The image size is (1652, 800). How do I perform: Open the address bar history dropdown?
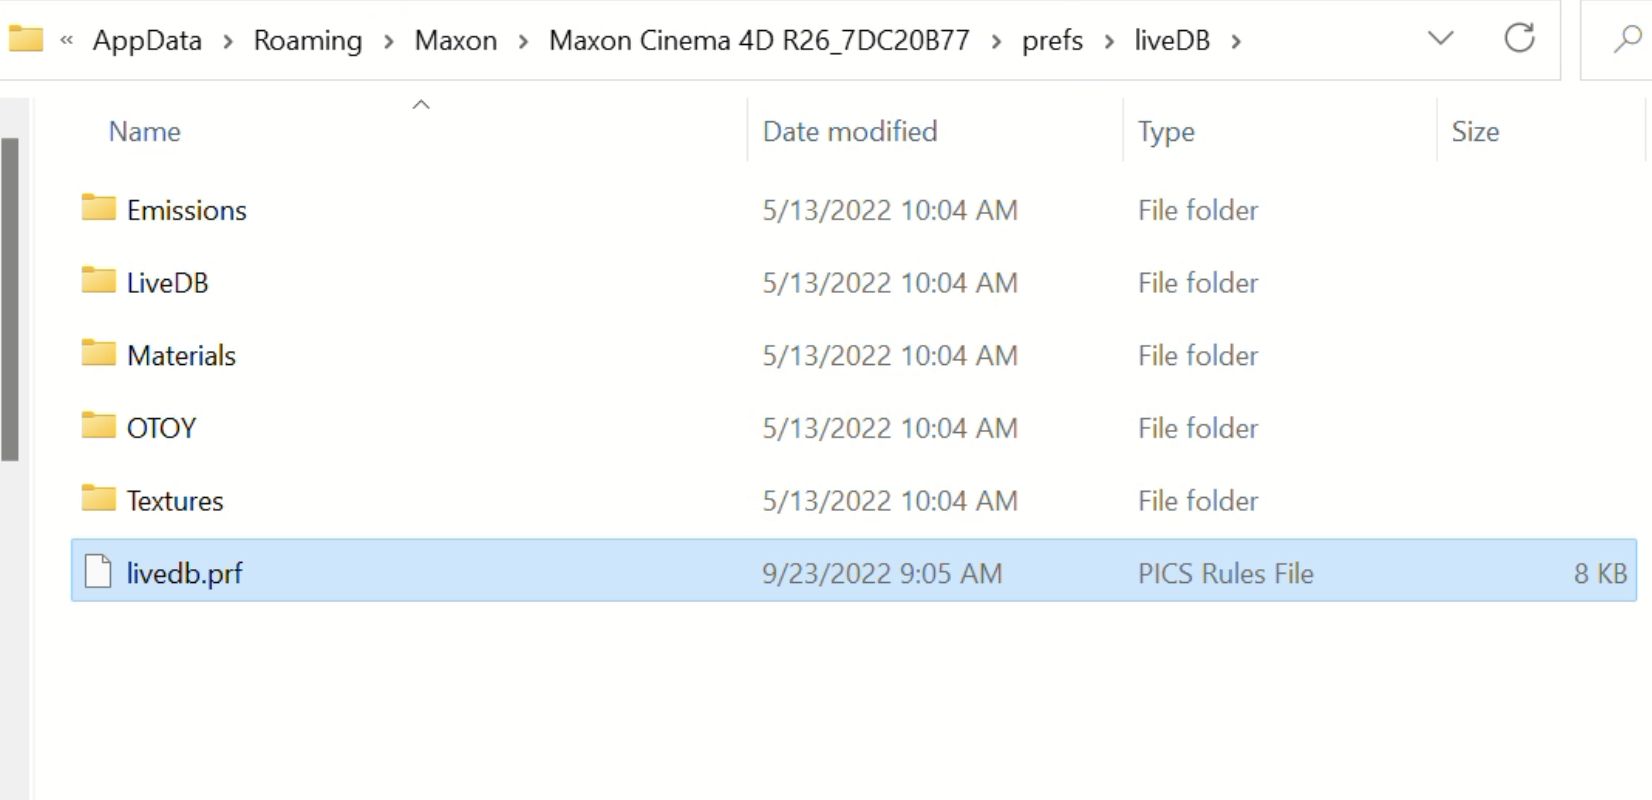pyautogui.click(x=1440, y=39)
